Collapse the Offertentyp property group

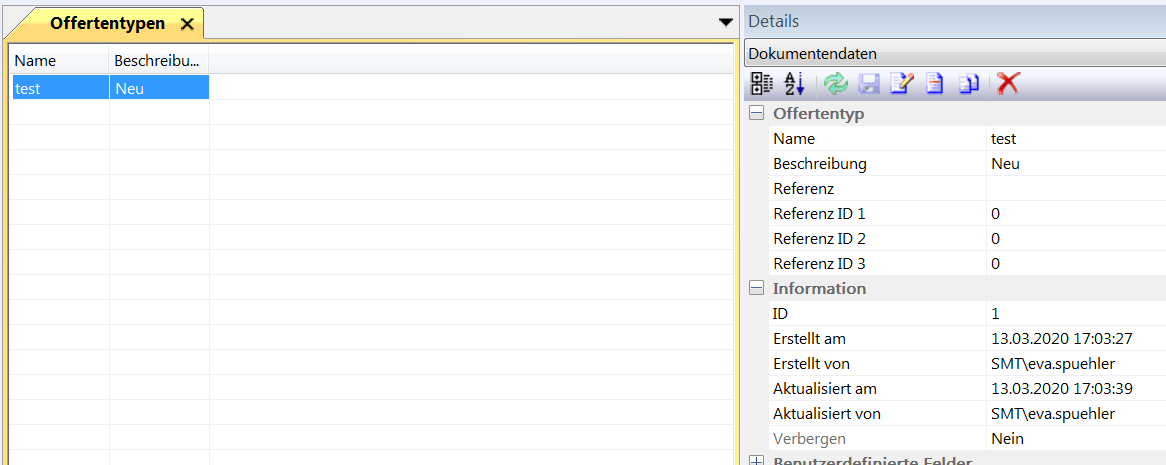click(757, 114)
